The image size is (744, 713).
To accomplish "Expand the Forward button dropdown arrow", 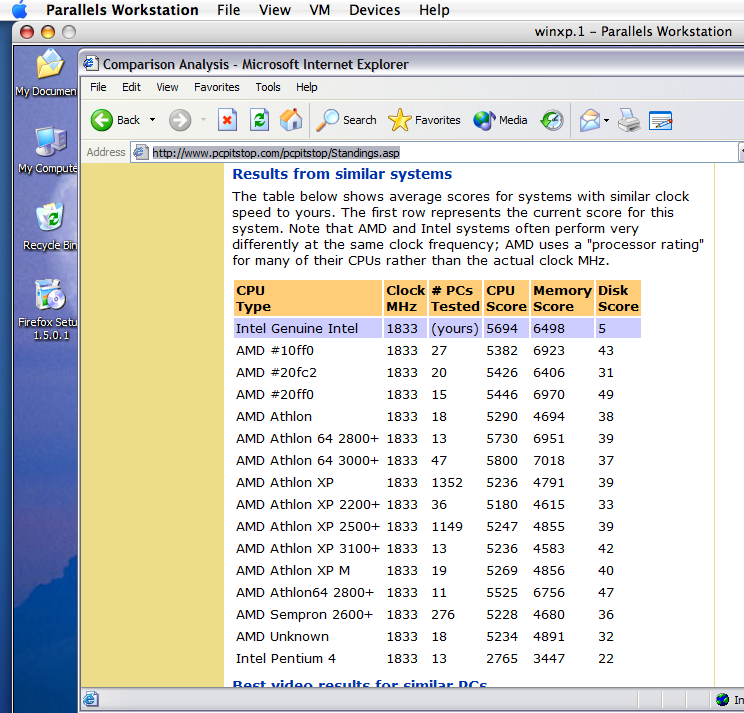I will click(x=203, y=120).
